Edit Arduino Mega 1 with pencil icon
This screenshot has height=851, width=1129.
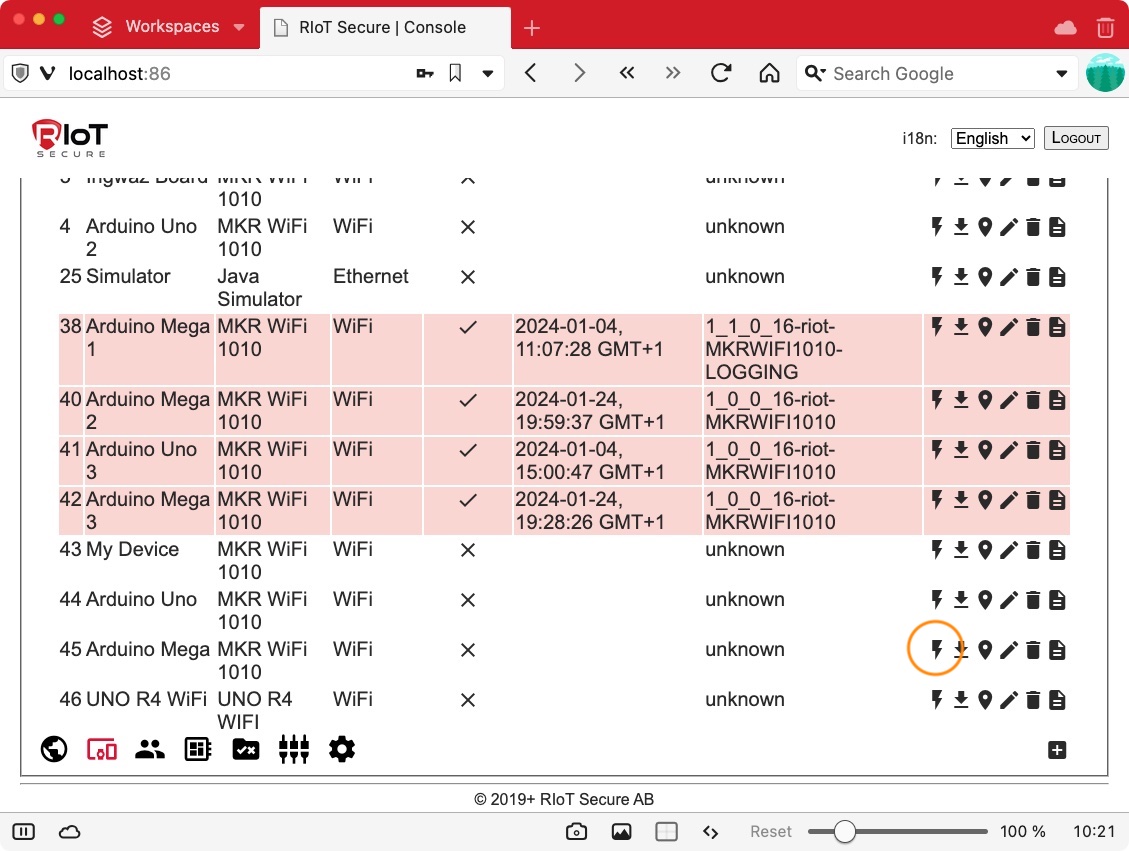point(1009,327)
